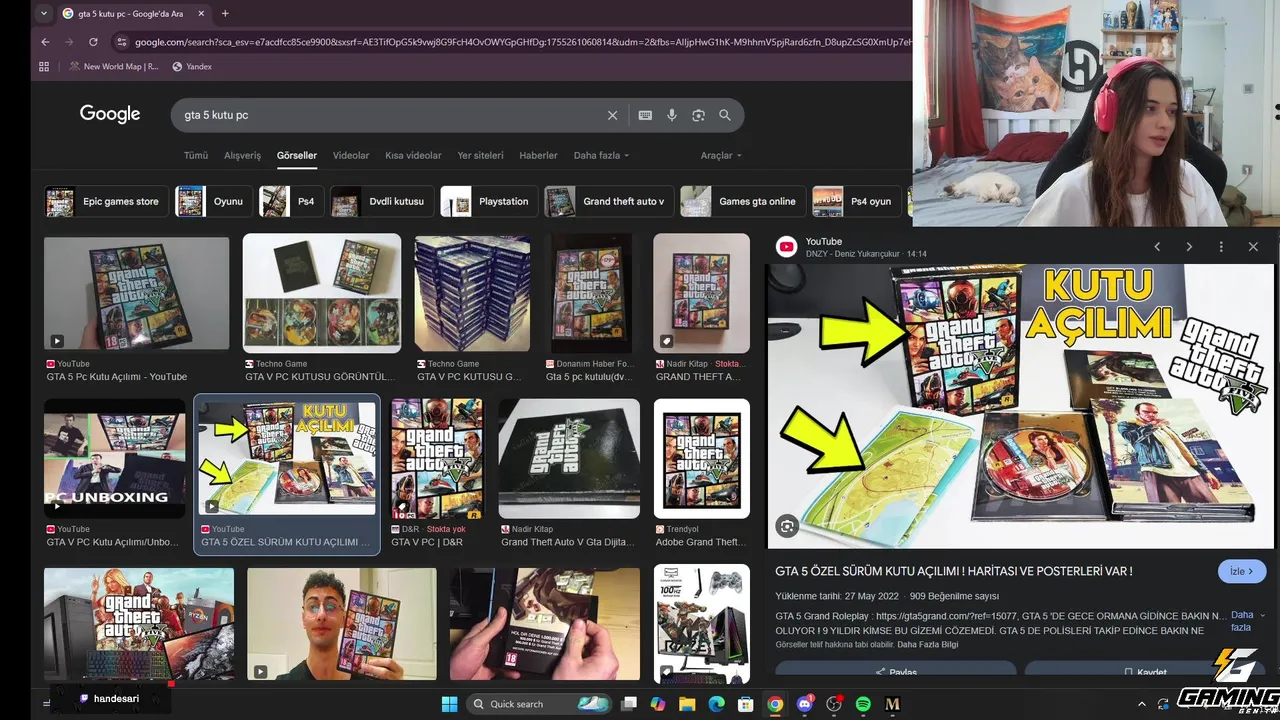Open a new Chrome tab
The height and width of the screenshot is (720, 1280).
225,14
